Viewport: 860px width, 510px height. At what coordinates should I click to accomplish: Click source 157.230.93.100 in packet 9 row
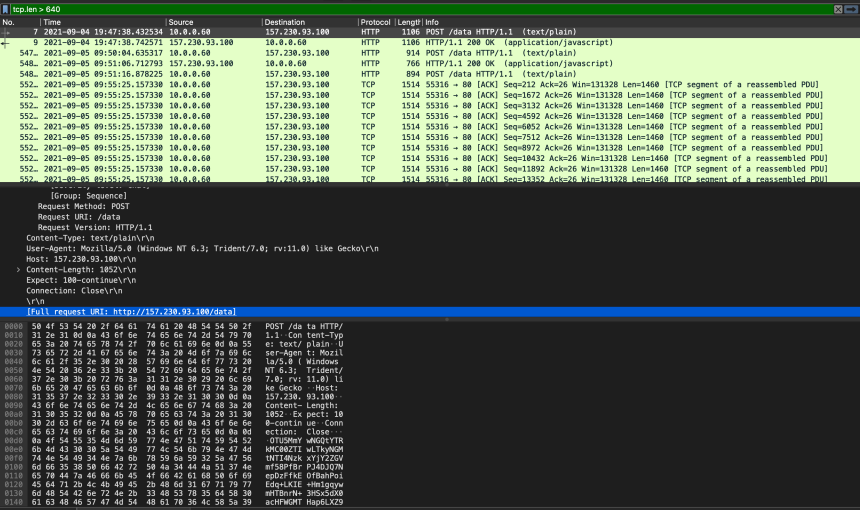[x=201, y=43]
